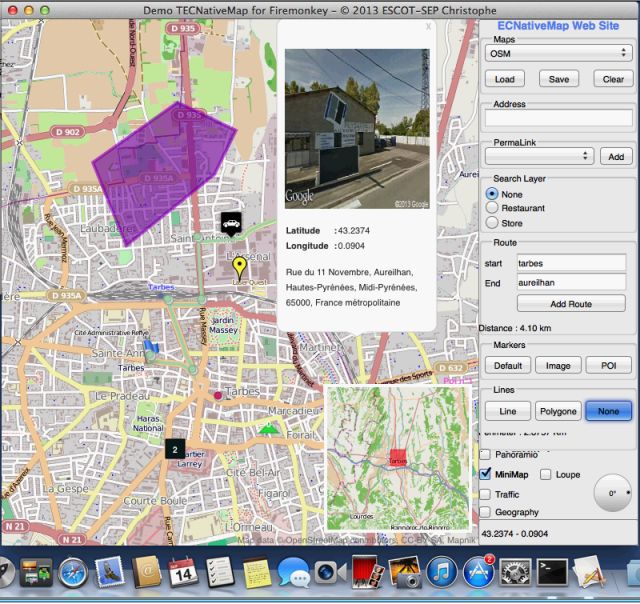Image resolution: width=640 pixels, height=604 pixels.
Task: Open Contacts address book in dock
Action: (x=147, y=572)
